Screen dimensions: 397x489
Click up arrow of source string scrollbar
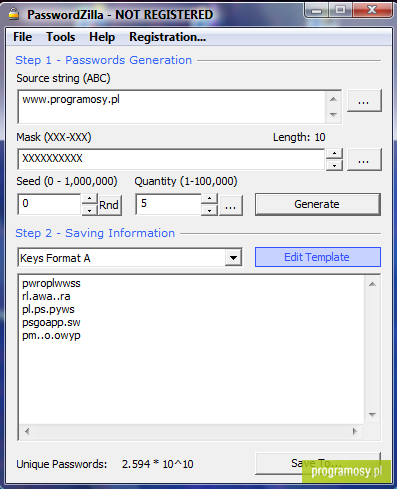click(x=333, y=99)
